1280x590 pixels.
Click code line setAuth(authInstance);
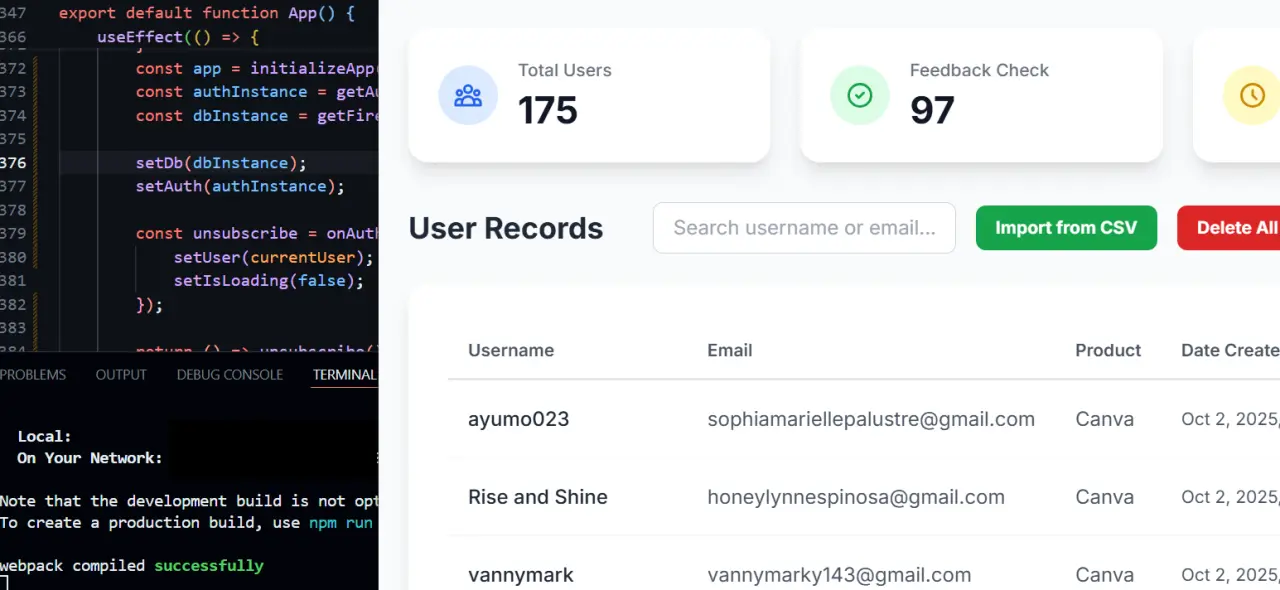click(x=240, y=186)
